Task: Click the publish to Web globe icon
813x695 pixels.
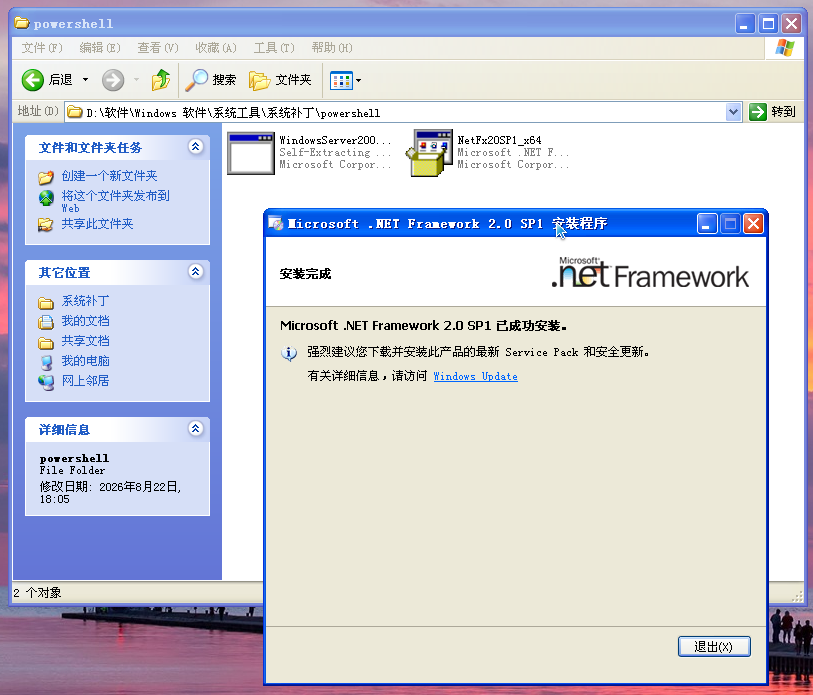Action: (46, 198)
